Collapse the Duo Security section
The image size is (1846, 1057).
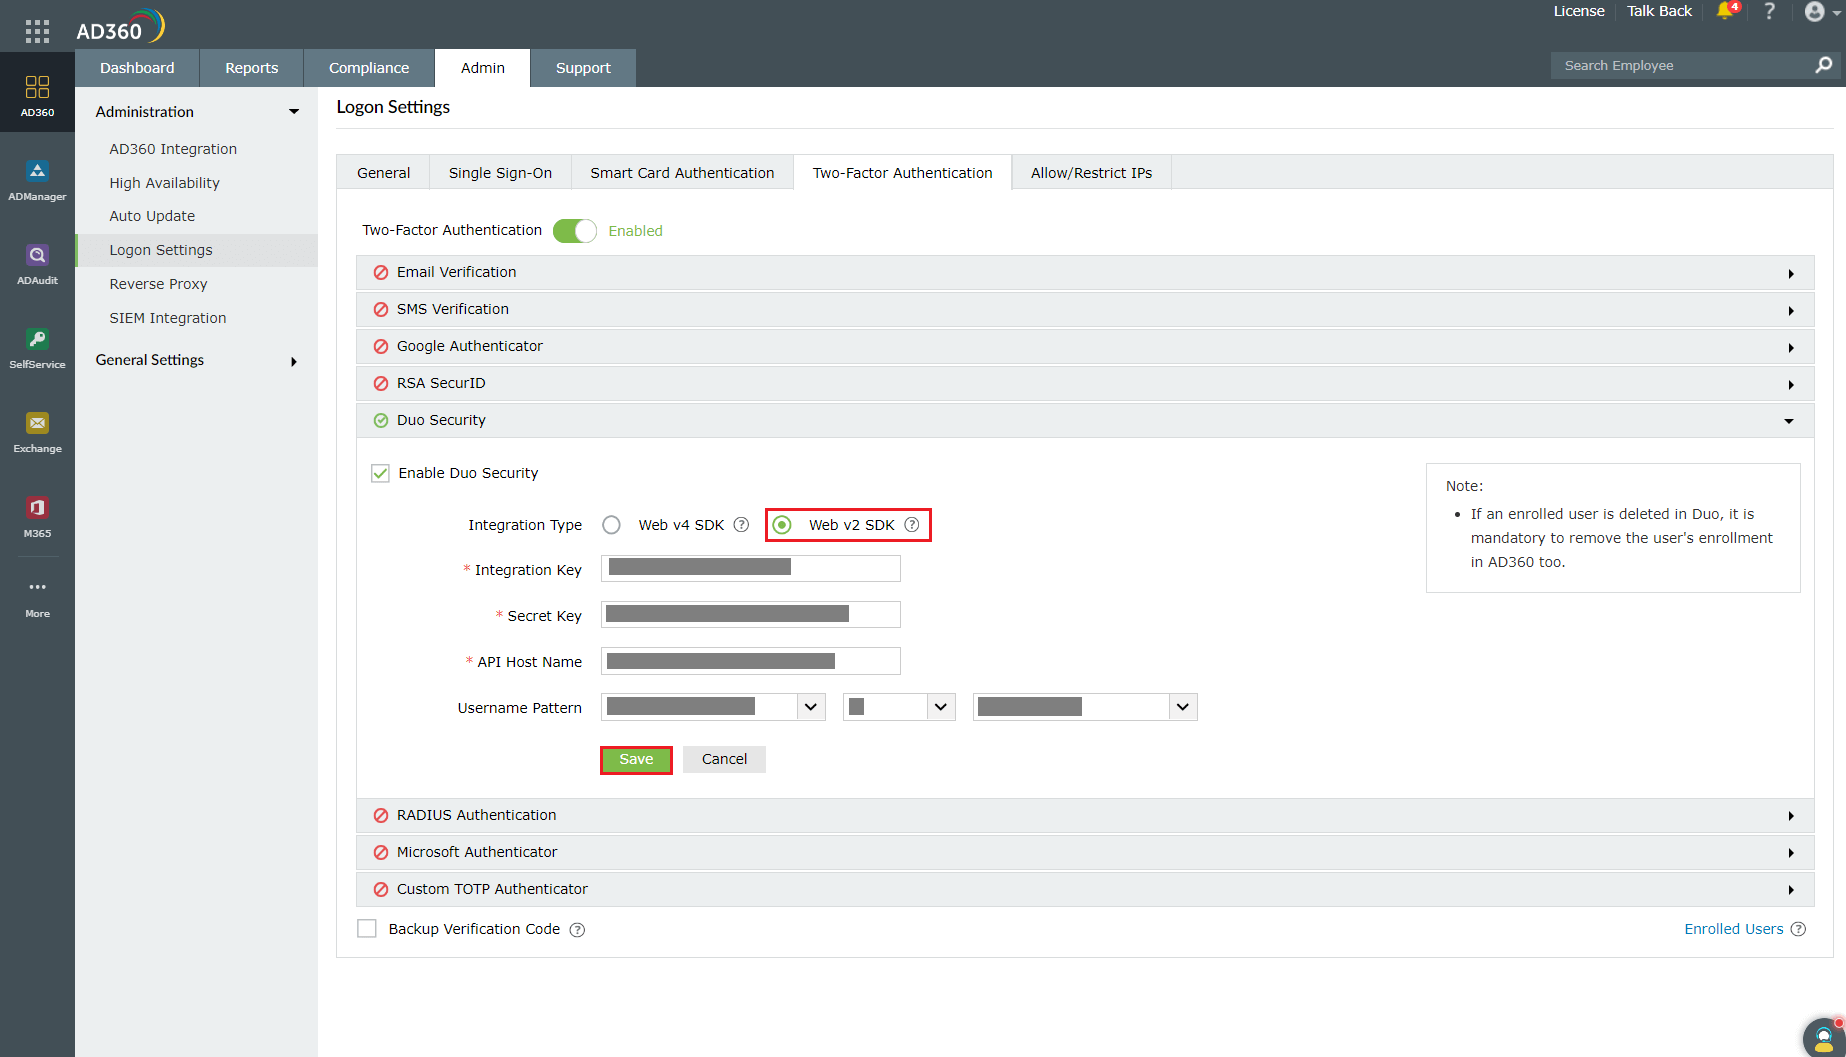pos(1788,420)
